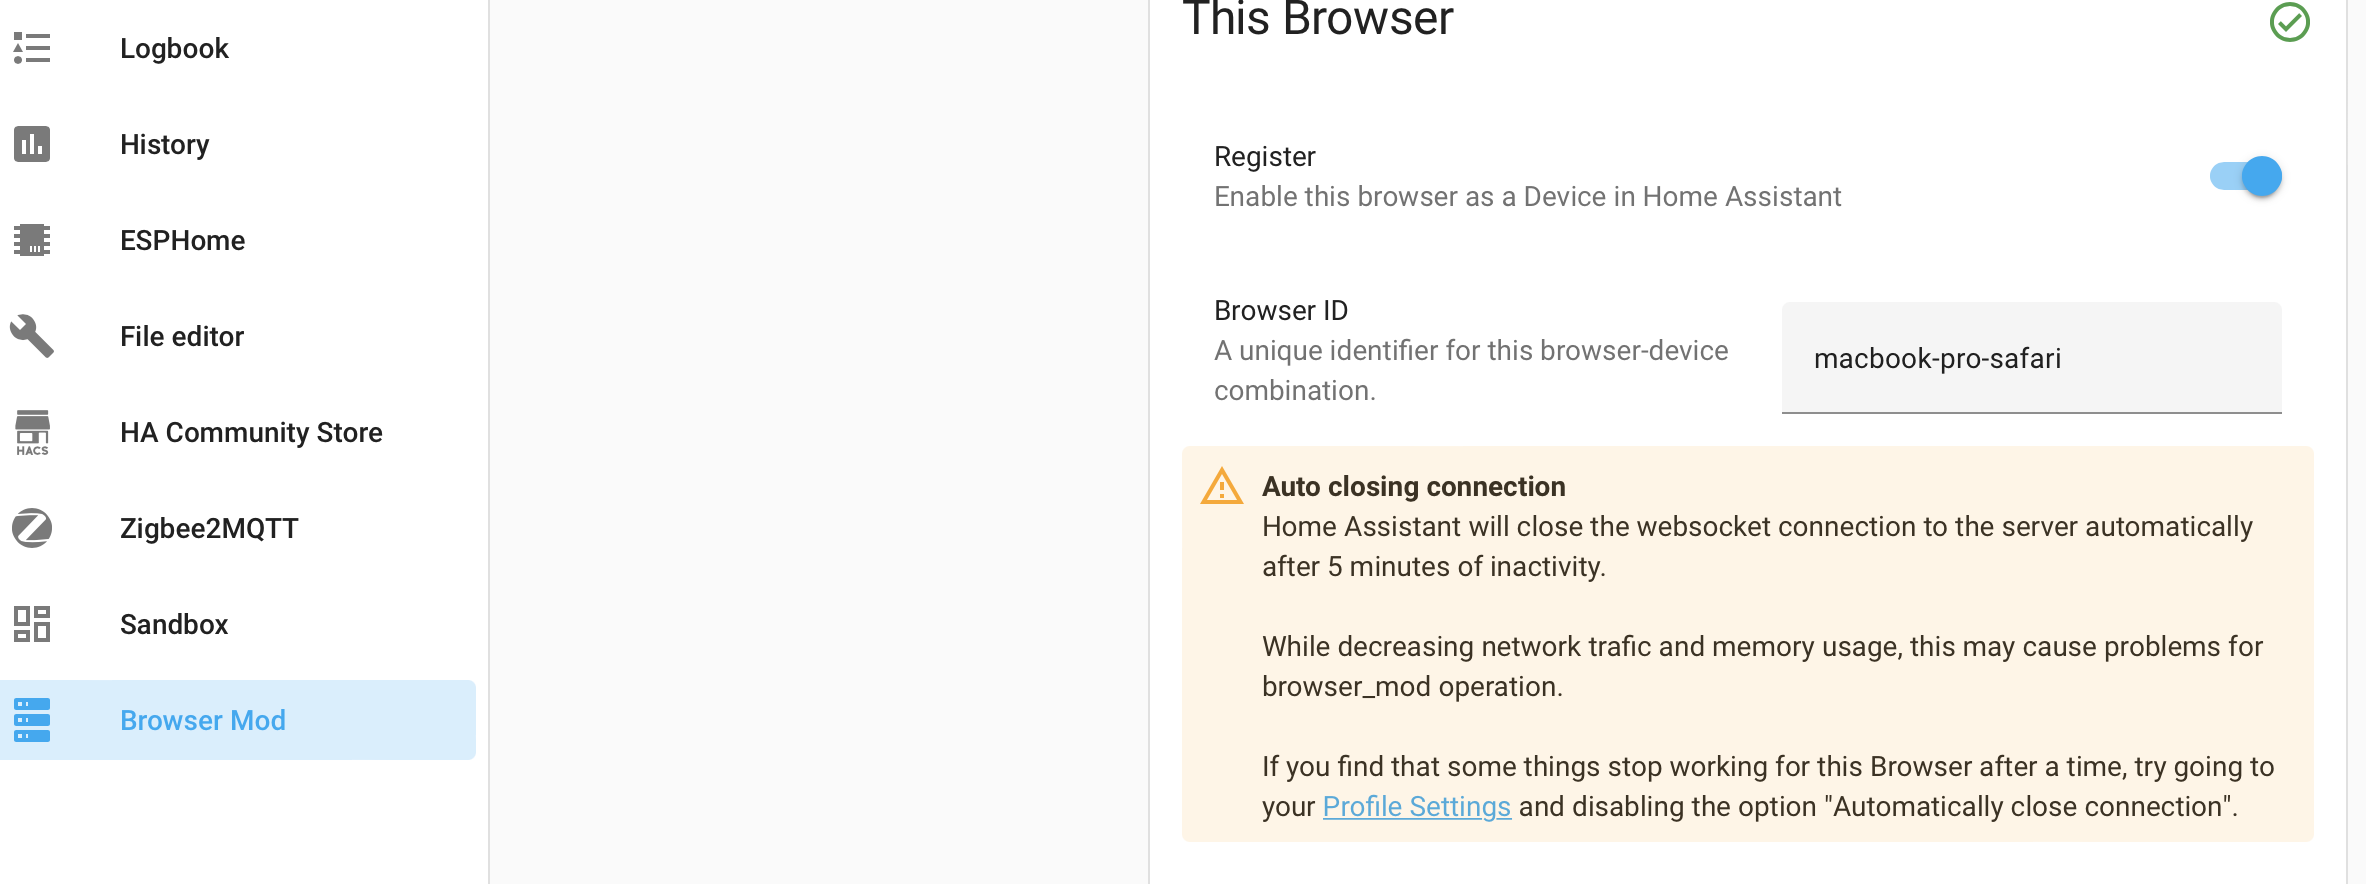The width and height of the screenshot is (2366, 884).
Task: Open the HACS community store icon
Action: 30,432
